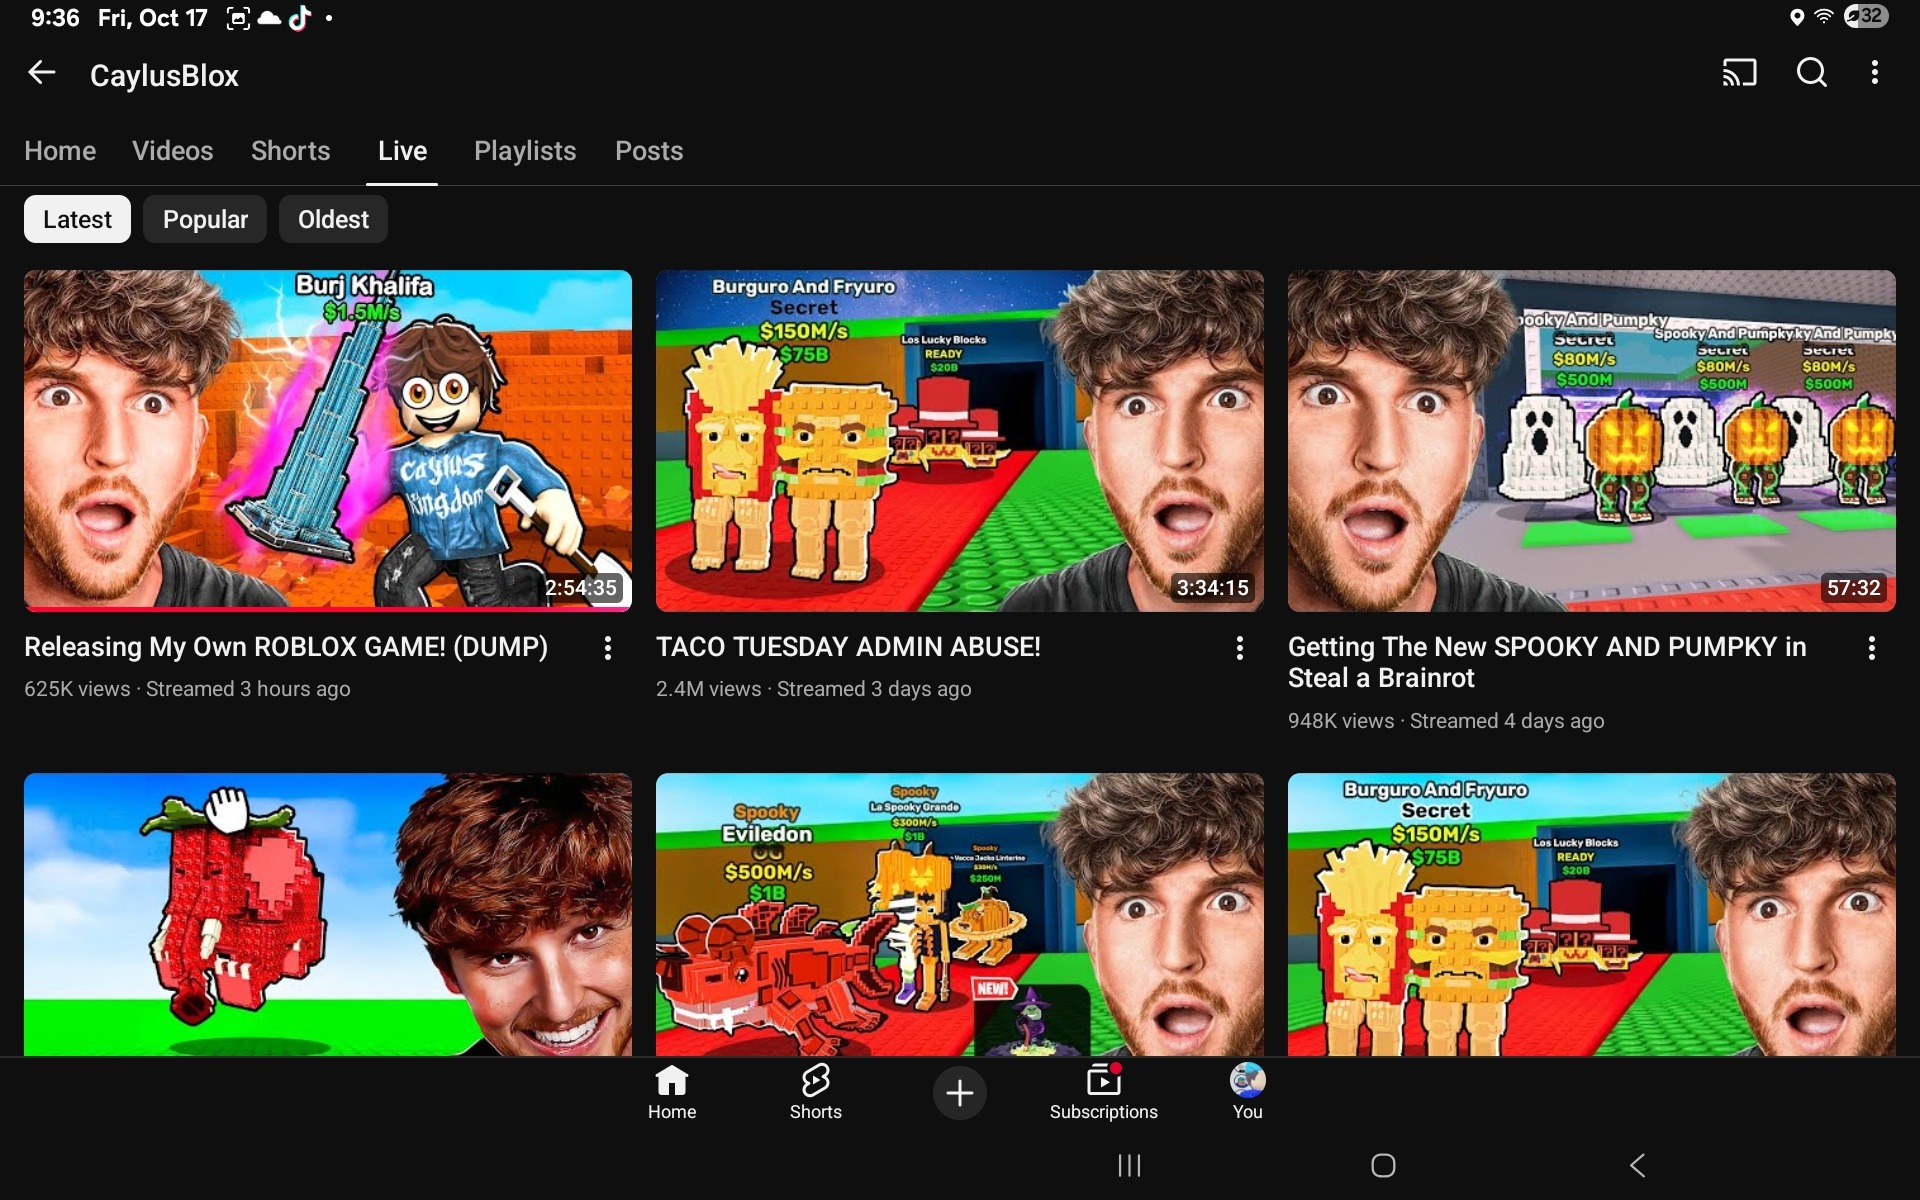The width and height of the screenshot is (1920, 1200).
Task: Go to Home in bottom navigation
Action: pyautogui.click(x=671, y=1092)
